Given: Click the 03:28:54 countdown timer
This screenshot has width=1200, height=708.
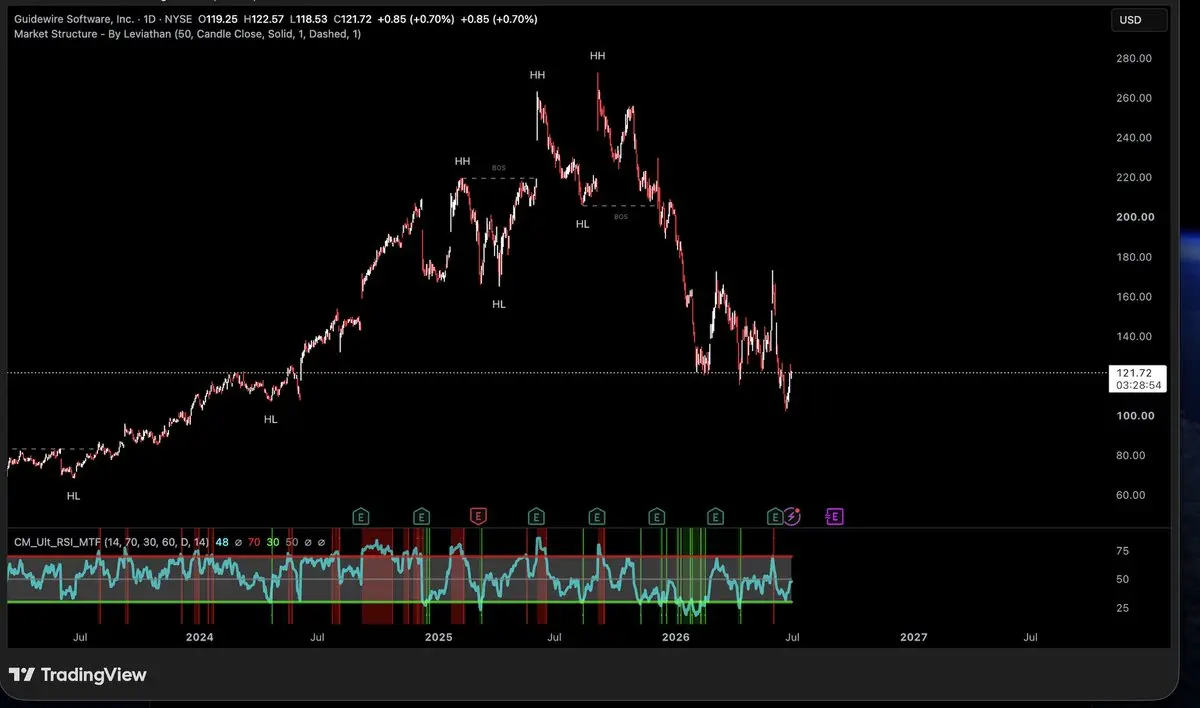Looking at the screenshot, I should 1138,385.
